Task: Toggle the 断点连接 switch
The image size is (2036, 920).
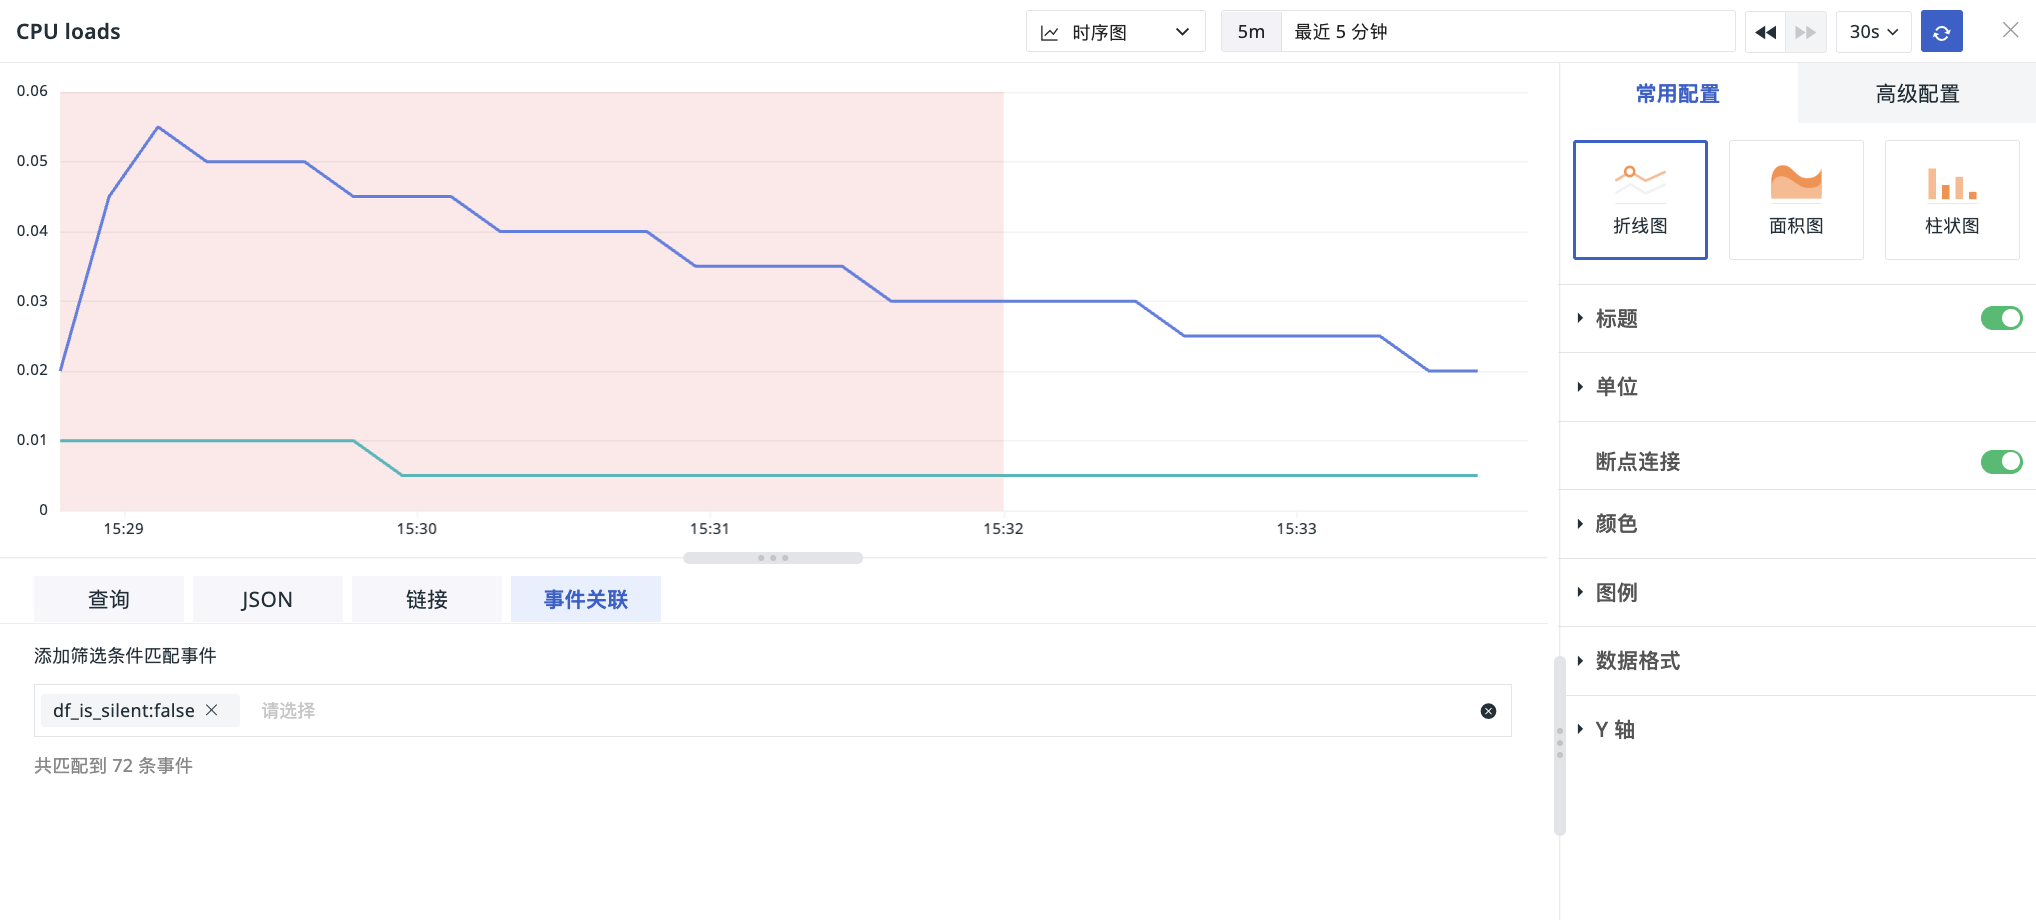Action: [x=2001, y=461]
